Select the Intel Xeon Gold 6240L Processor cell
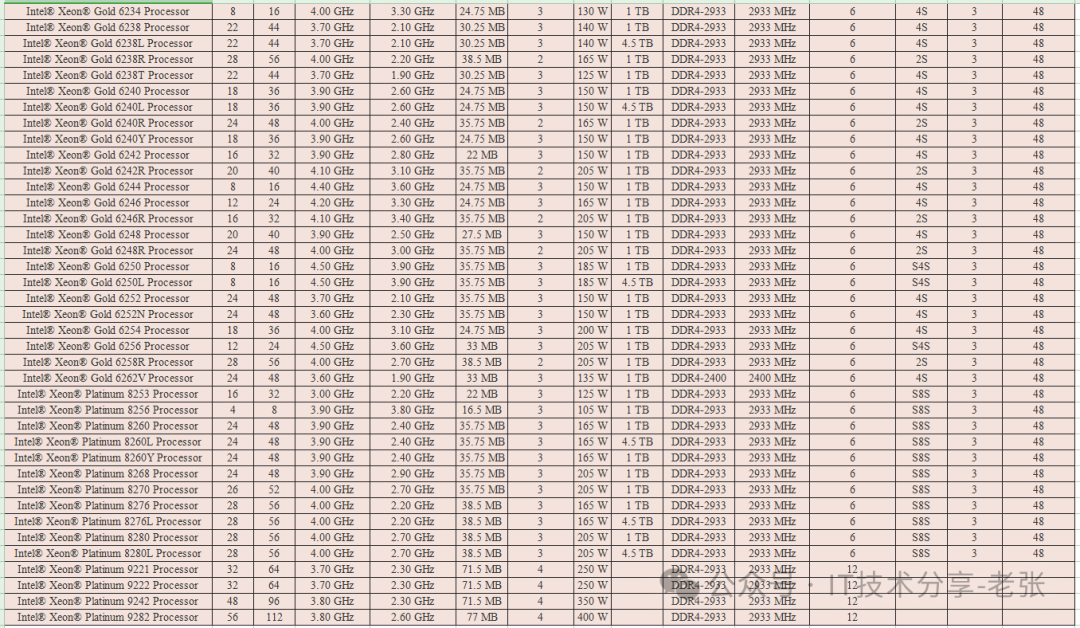Image resolution: width=1080 pixels, height=628 pixels. pyautogui.click(x=107, y=107)
